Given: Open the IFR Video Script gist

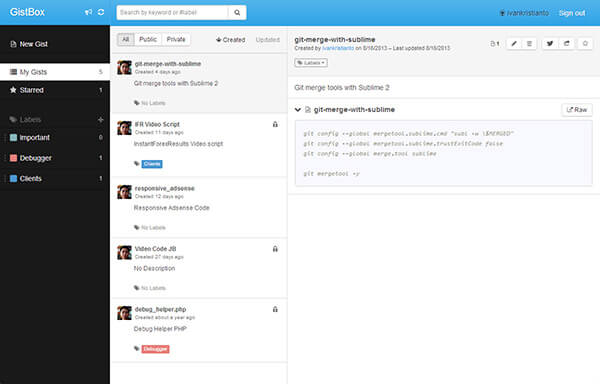Looking at the screenshot, I should [x=199, y=145].
